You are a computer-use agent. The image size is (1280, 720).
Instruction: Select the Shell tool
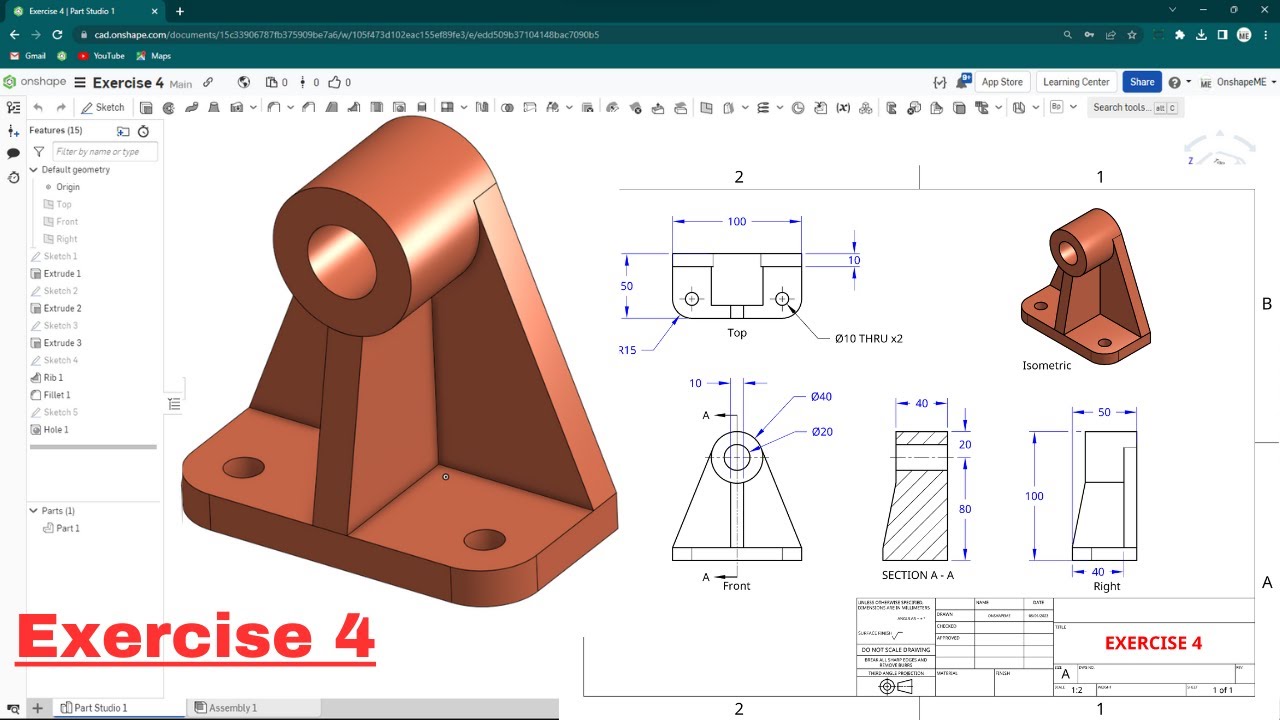377,107
